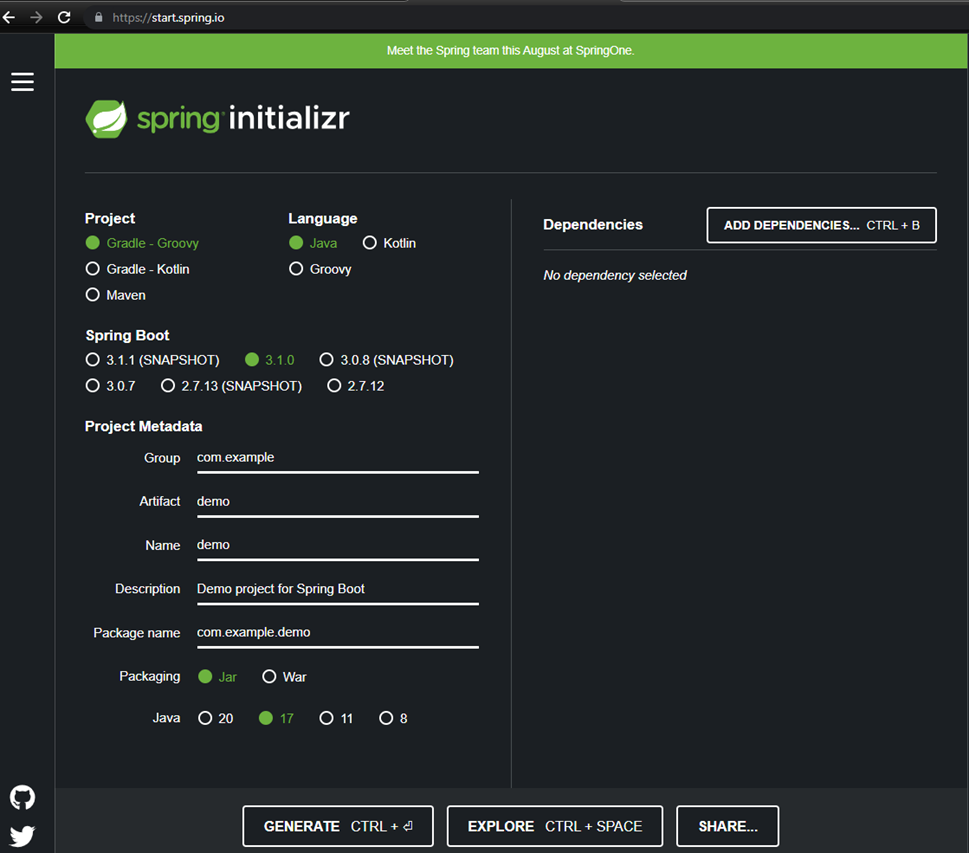Click the padlock site security icon
This screenshot has height=853, width=969.
(x=98, y=17)
